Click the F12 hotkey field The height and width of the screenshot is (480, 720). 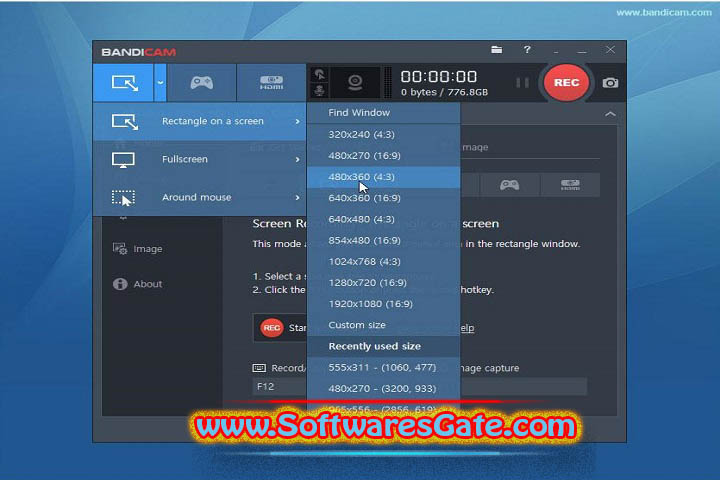click(x=279, y=387)
